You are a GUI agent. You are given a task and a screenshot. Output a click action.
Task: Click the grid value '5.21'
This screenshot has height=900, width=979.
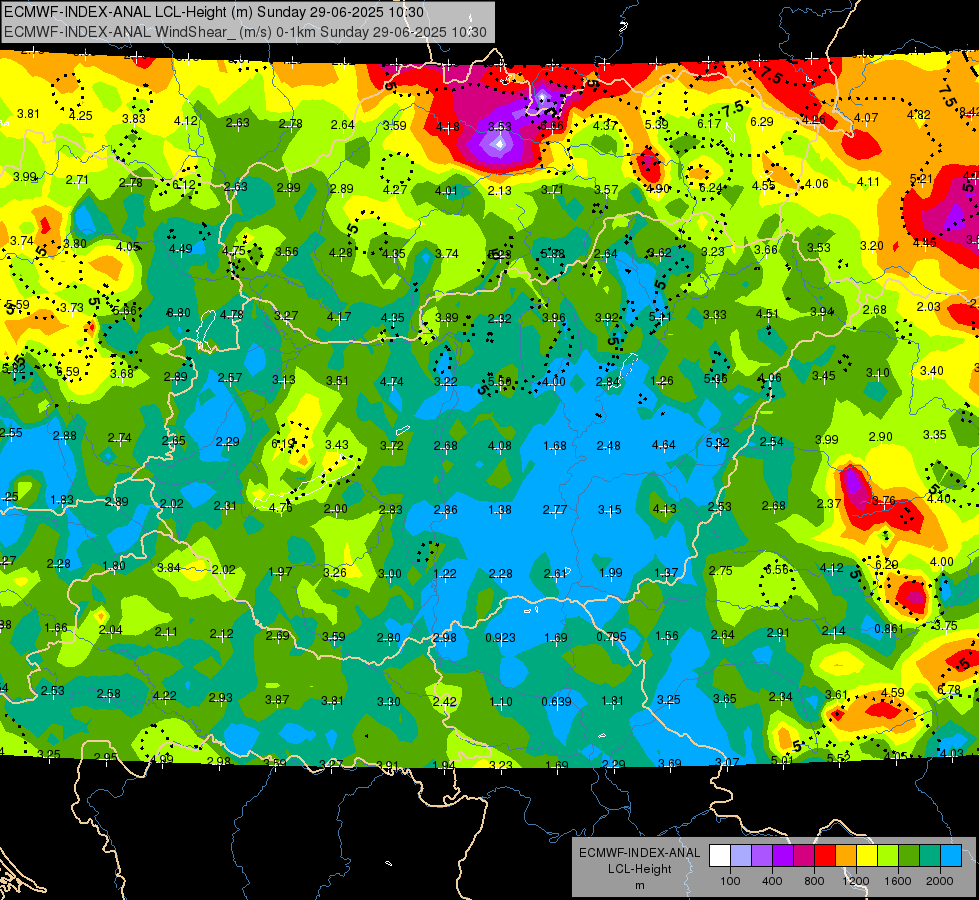coord(921,179)
